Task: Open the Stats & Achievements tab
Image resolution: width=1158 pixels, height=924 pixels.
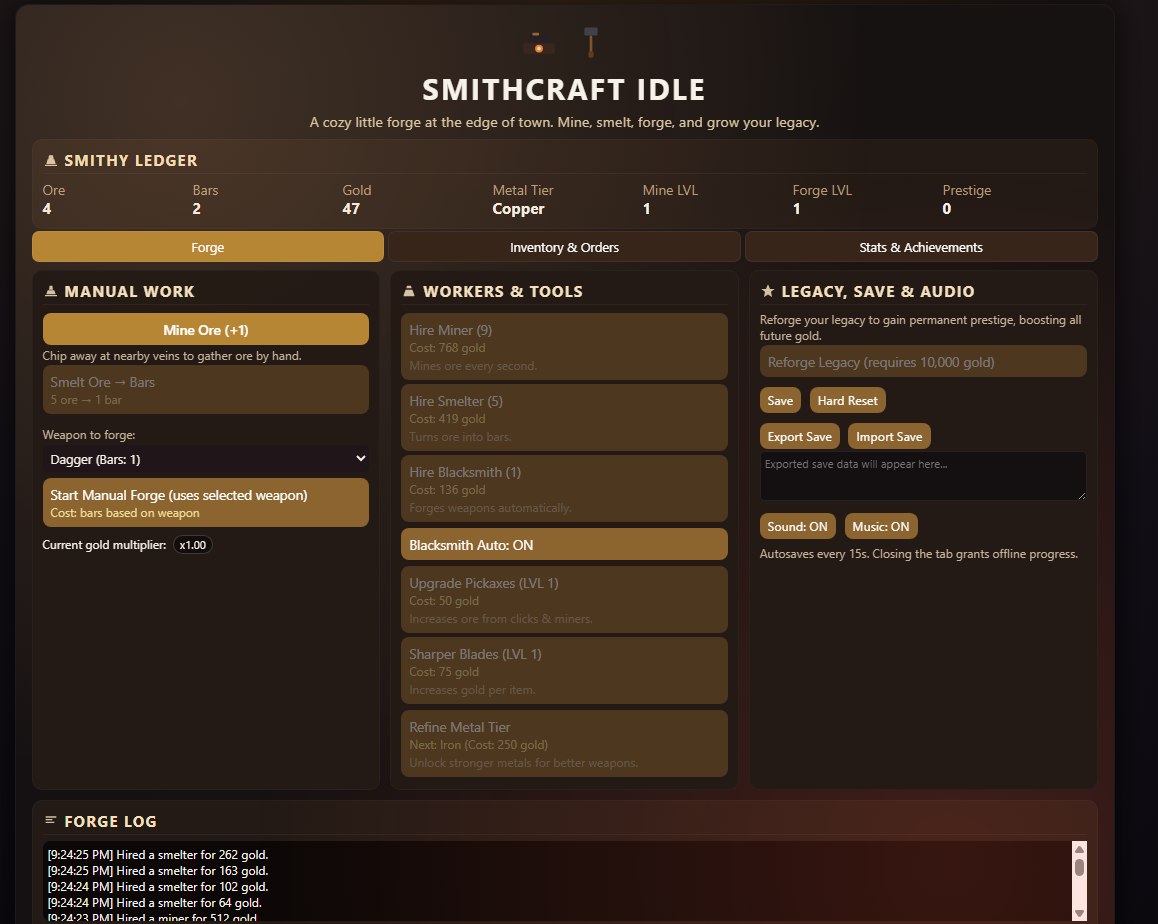Action: [x=921, y=247]
